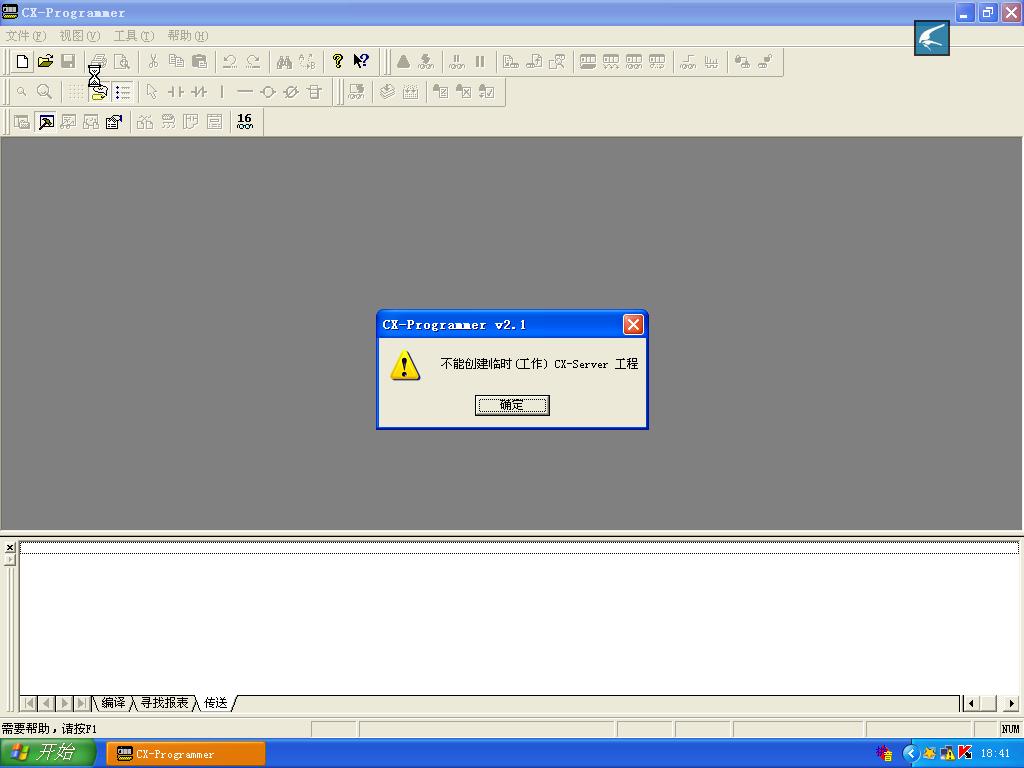The width and height of the screenshot is (1024, 768).
Task: Click the output pane's left scroll arrow
Action: [971, 703]
